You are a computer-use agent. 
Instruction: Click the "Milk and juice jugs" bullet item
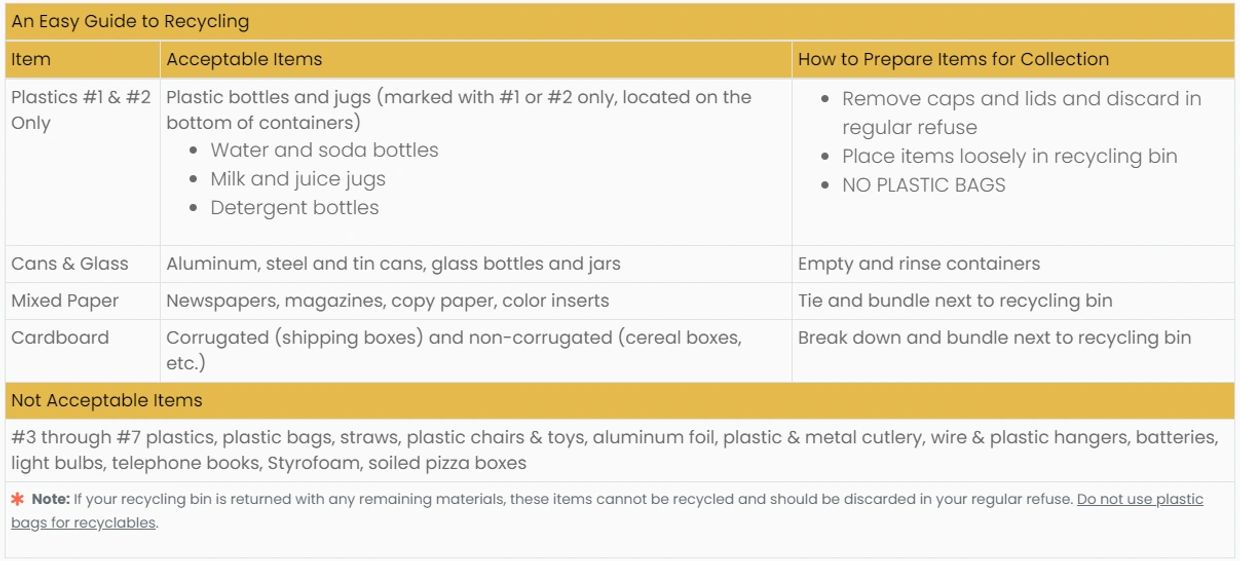point(297,179)
